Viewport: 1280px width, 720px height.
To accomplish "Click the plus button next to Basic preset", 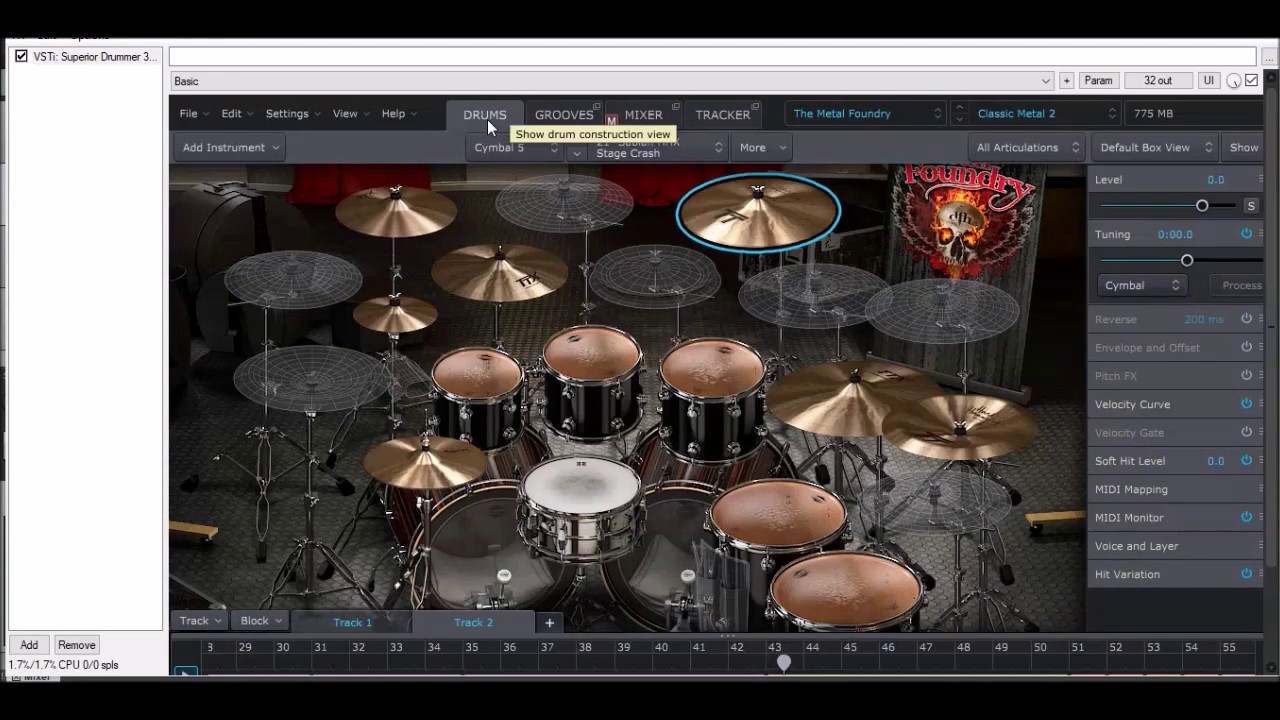I will [x=1066, y=81].
